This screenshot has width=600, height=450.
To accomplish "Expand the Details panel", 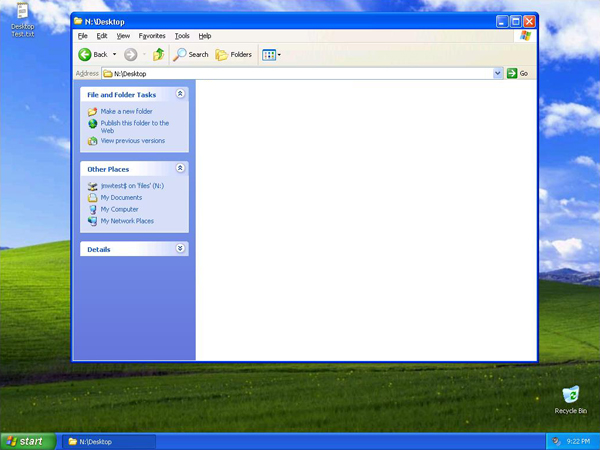I will coord(180,249).
